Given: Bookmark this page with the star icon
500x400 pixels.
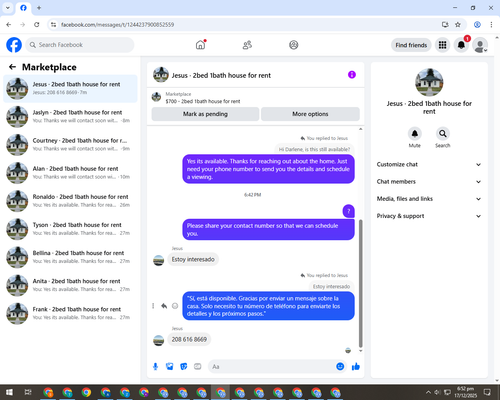Looking at the screenshot, I should tap(458, 24).
